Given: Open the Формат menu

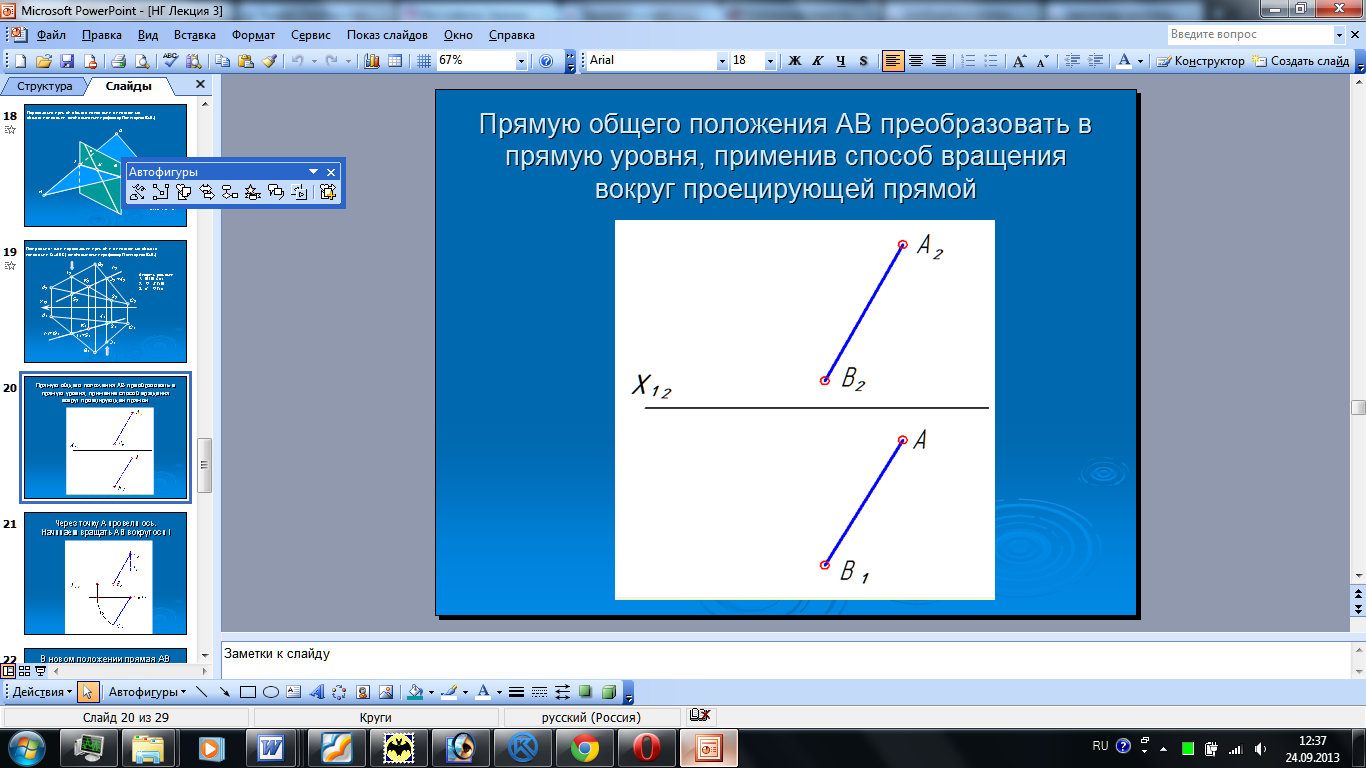Looking at the screenshot, I should (254, 35).
